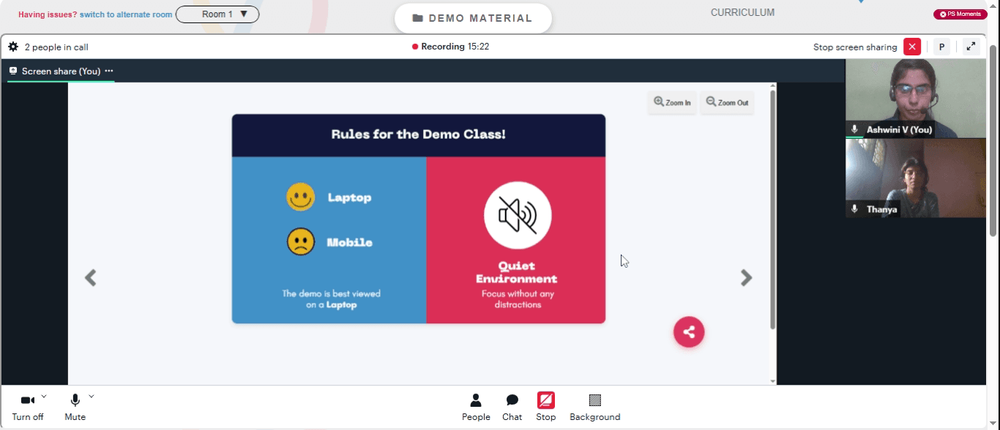Viewport: 1000px width, 430px height.
Task: Expand microphone options chevron
Action: pyautogui.click(x=91, y=396)
